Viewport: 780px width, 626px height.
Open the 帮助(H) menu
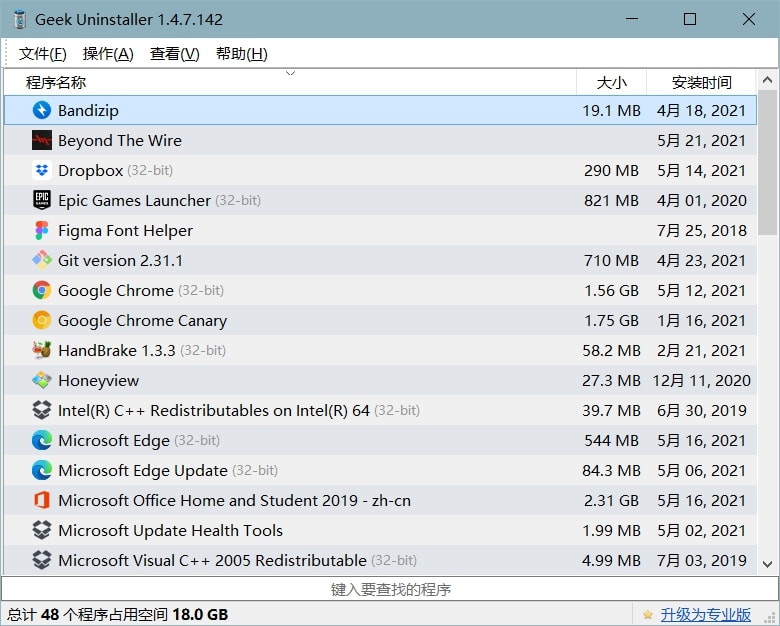coord(242,54)
